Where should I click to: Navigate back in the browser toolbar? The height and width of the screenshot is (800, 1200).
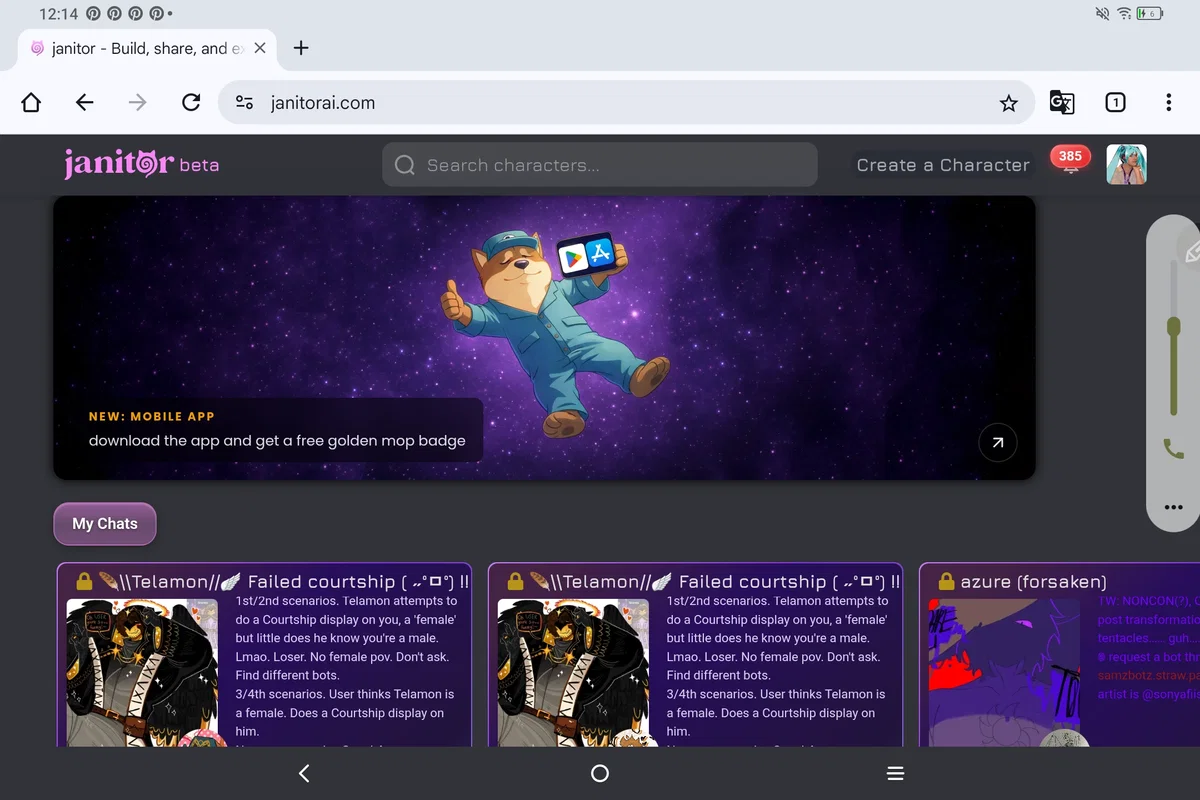[85, 102]
